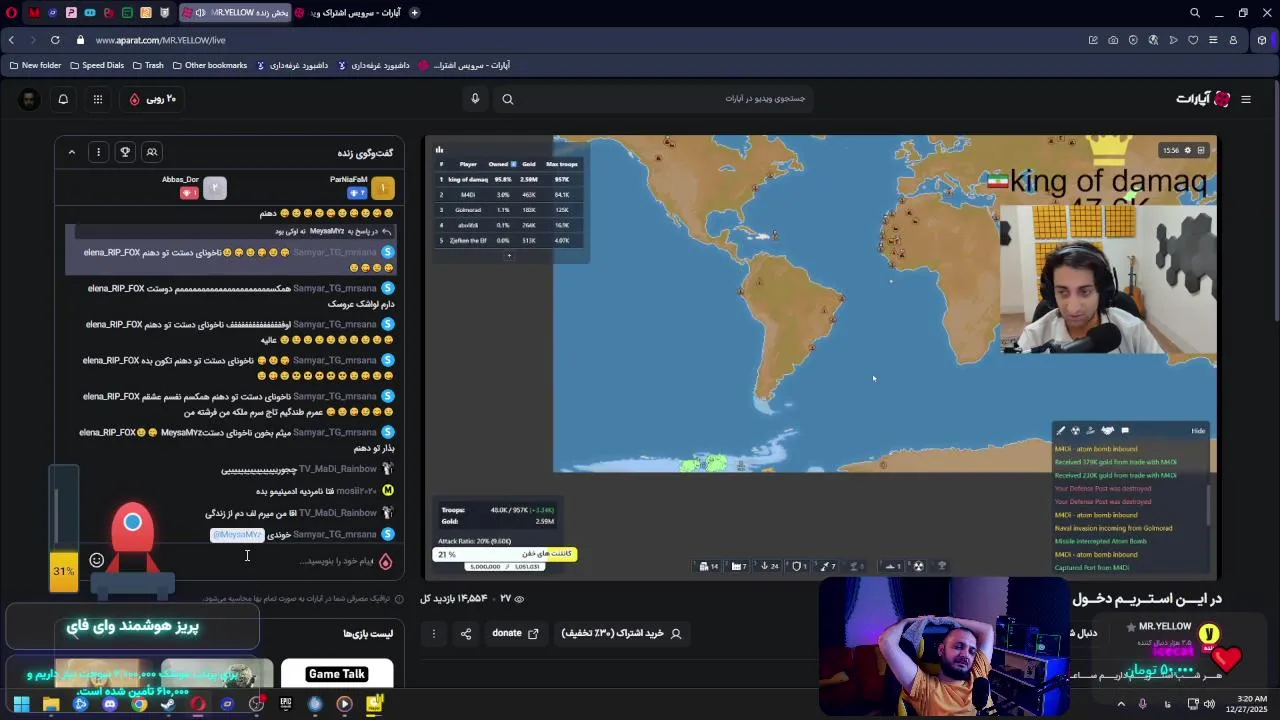Click the address bar URL
The image size is (1280, 720).
161,40
